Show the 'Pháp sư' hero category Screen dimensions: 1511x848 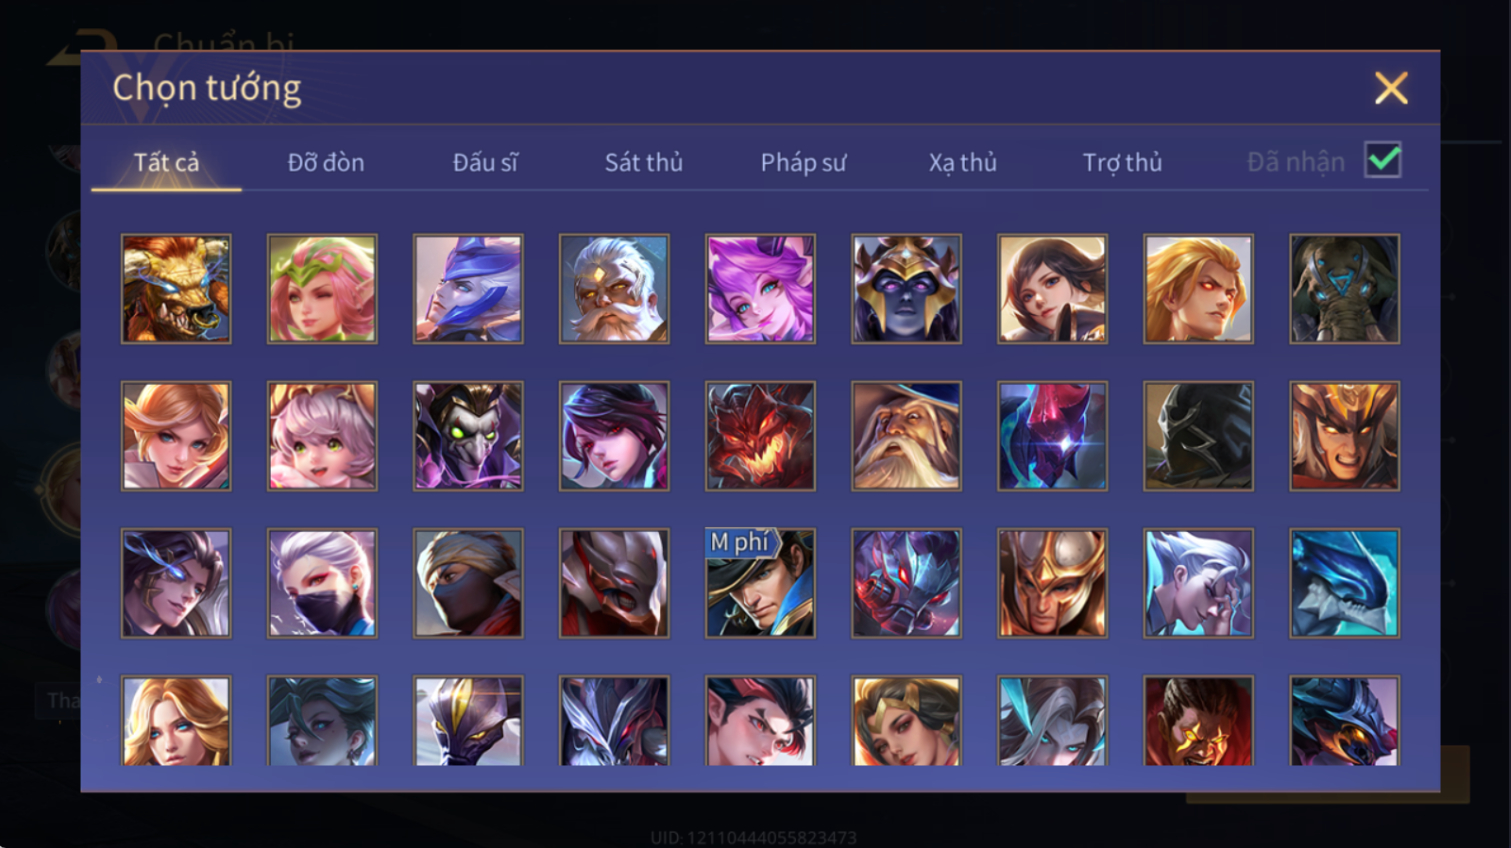(x=803, y=162)
